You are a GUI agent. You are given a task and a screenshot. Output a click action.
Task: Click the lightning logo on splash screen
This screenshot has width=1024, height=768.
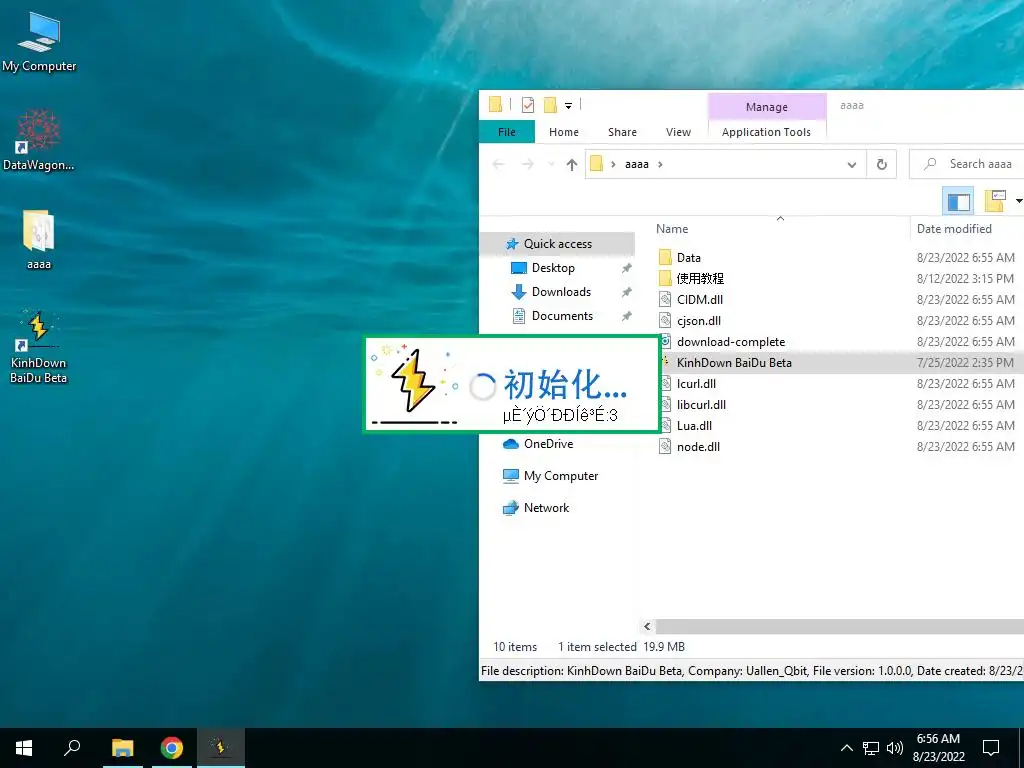click(x=412, y=383)
